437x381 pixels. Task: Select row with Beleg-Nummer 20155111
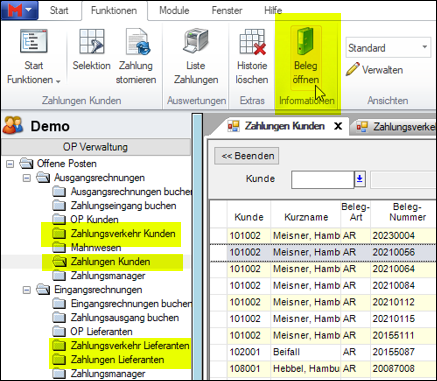(323, 336)
